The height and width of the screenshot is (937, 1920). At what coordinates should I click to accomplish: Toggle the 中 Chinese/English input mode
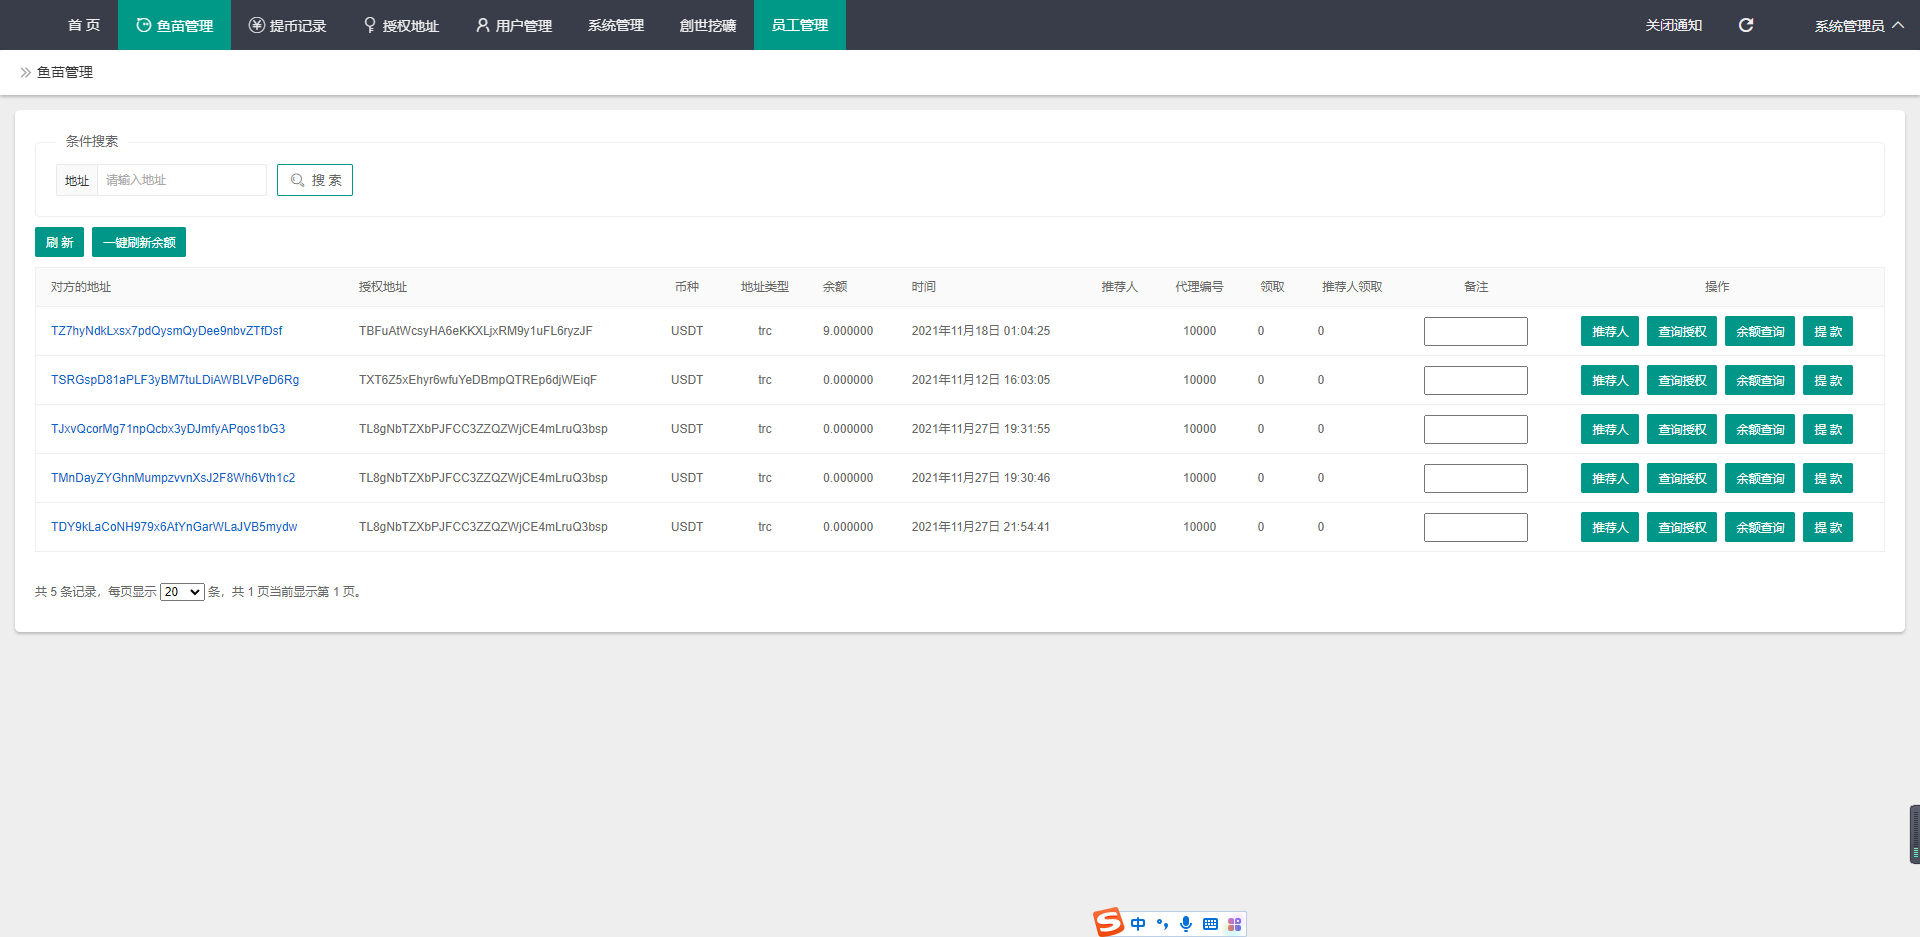[1138, 924]
